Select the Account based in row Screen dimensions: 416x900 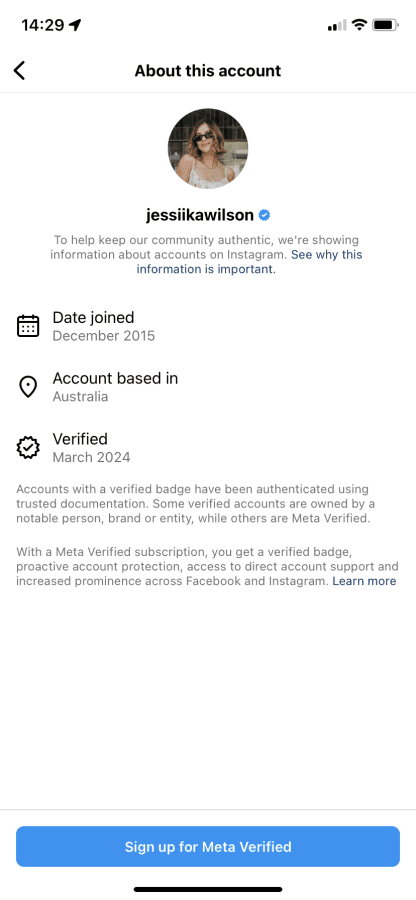pyautogui.click(x=208, y=387)
